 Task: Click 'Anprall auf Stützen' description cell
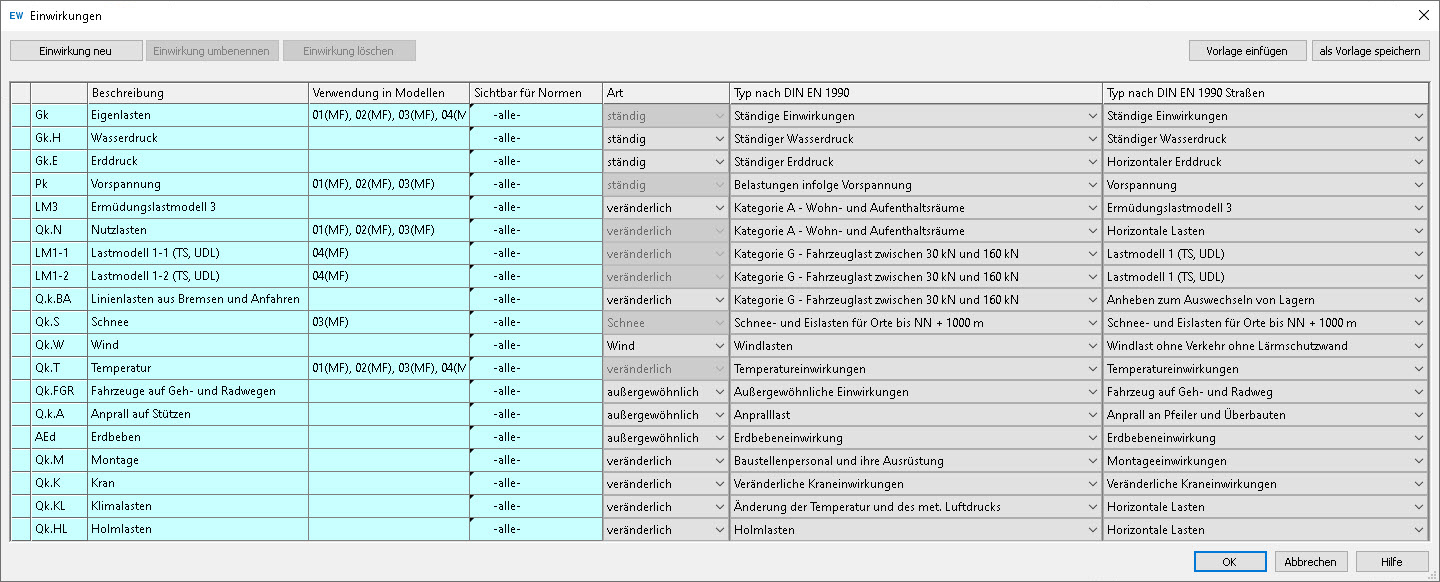click(x=198, y=415)
